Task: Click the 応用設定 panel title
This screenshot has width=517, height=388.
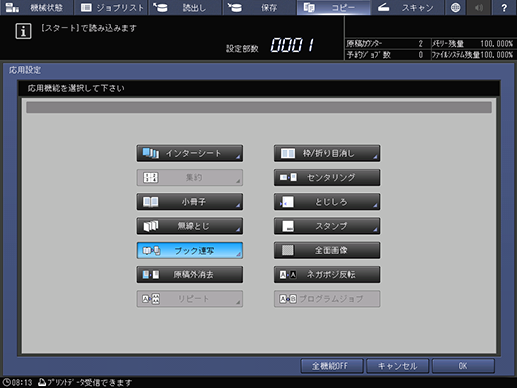Action: pos(25,70)
